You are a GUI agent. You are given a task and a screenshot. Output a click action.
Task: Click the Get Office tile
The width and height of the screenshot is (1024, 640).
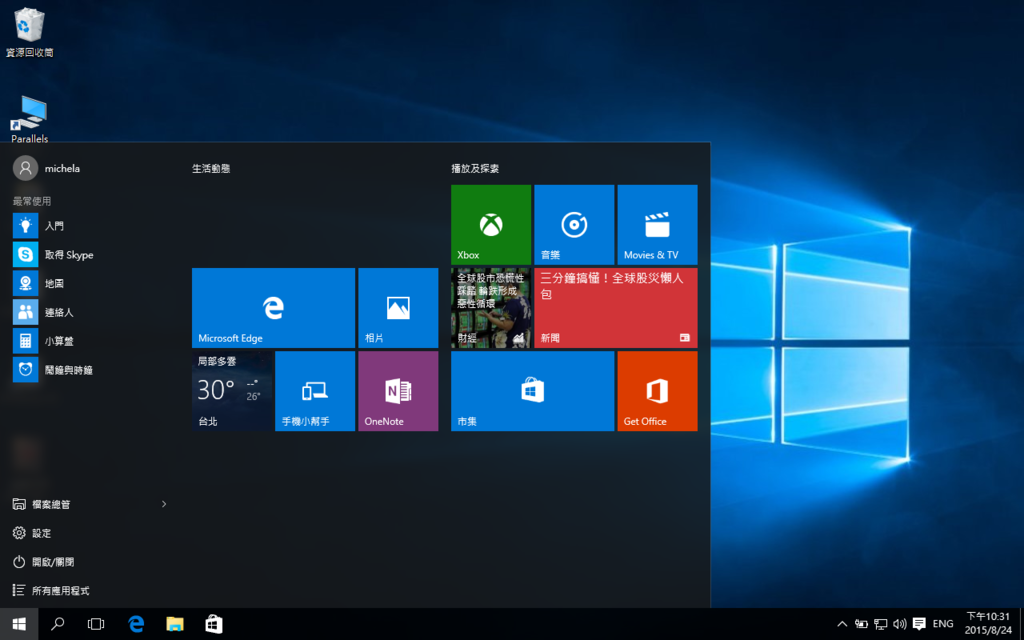coord(657,391)
